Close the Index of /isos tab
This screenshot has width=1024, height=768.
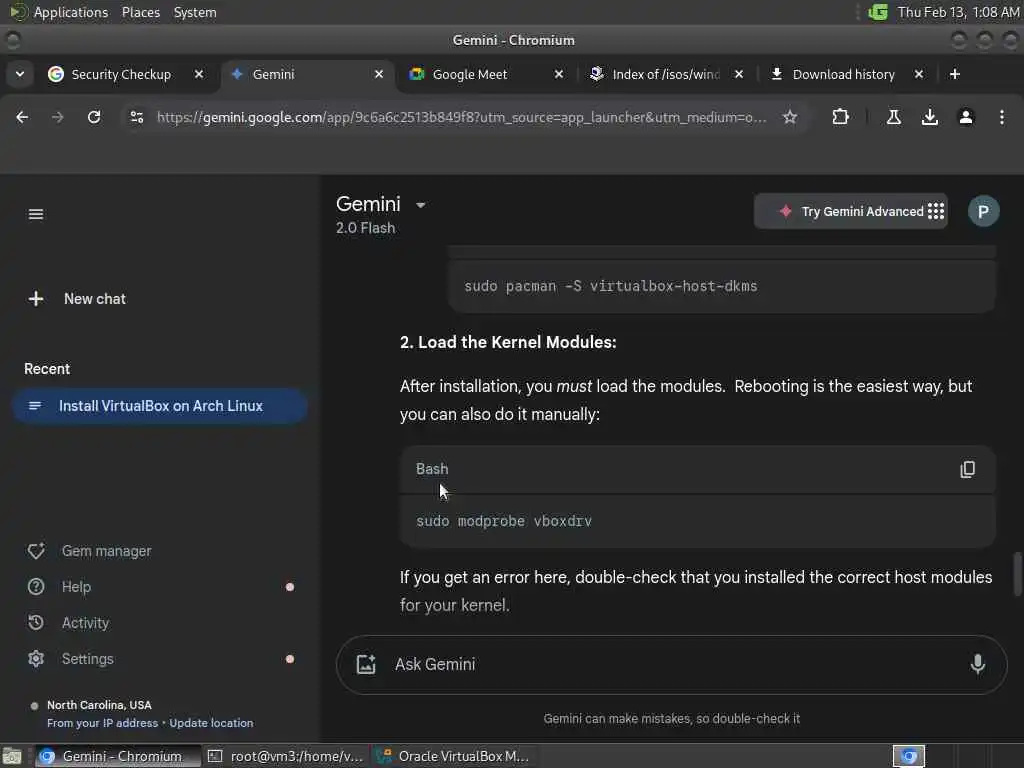click(x=739, y=74)
